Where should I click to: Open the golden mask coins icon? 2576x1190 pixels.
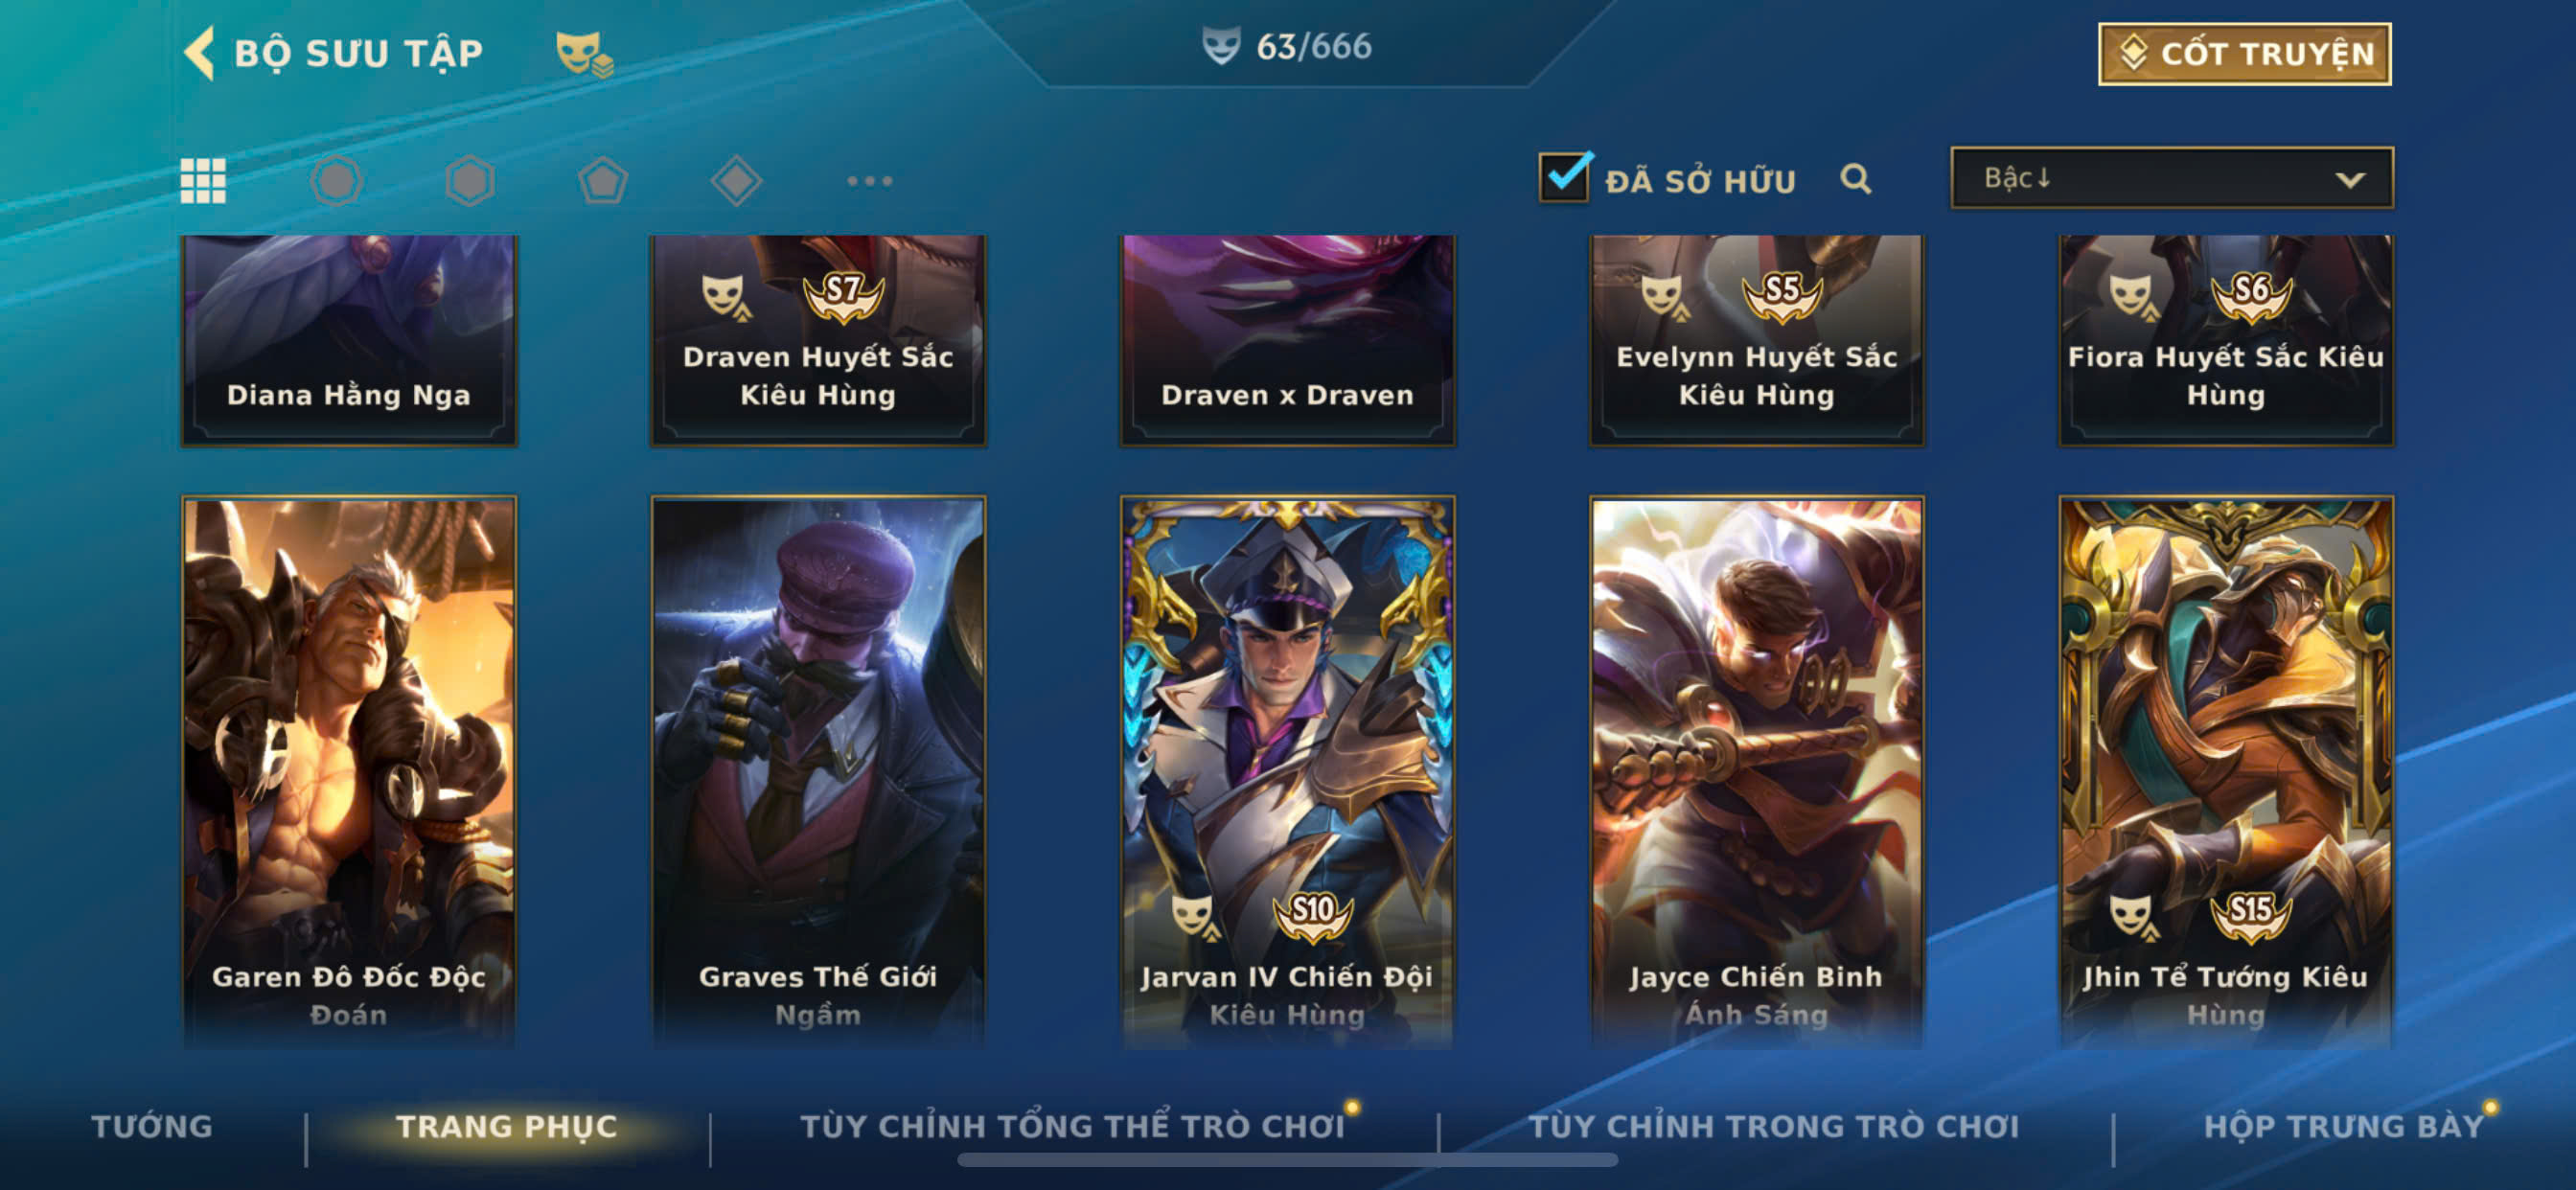point(584,53)
